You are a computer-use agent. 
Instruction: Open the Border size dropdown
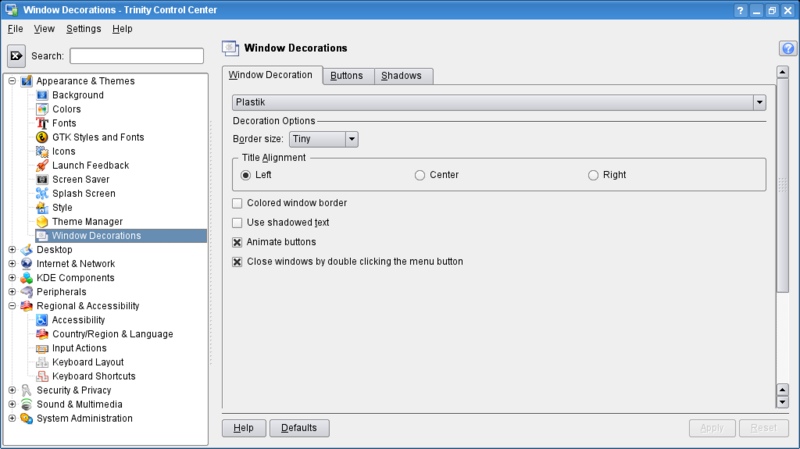pos(324,139)
